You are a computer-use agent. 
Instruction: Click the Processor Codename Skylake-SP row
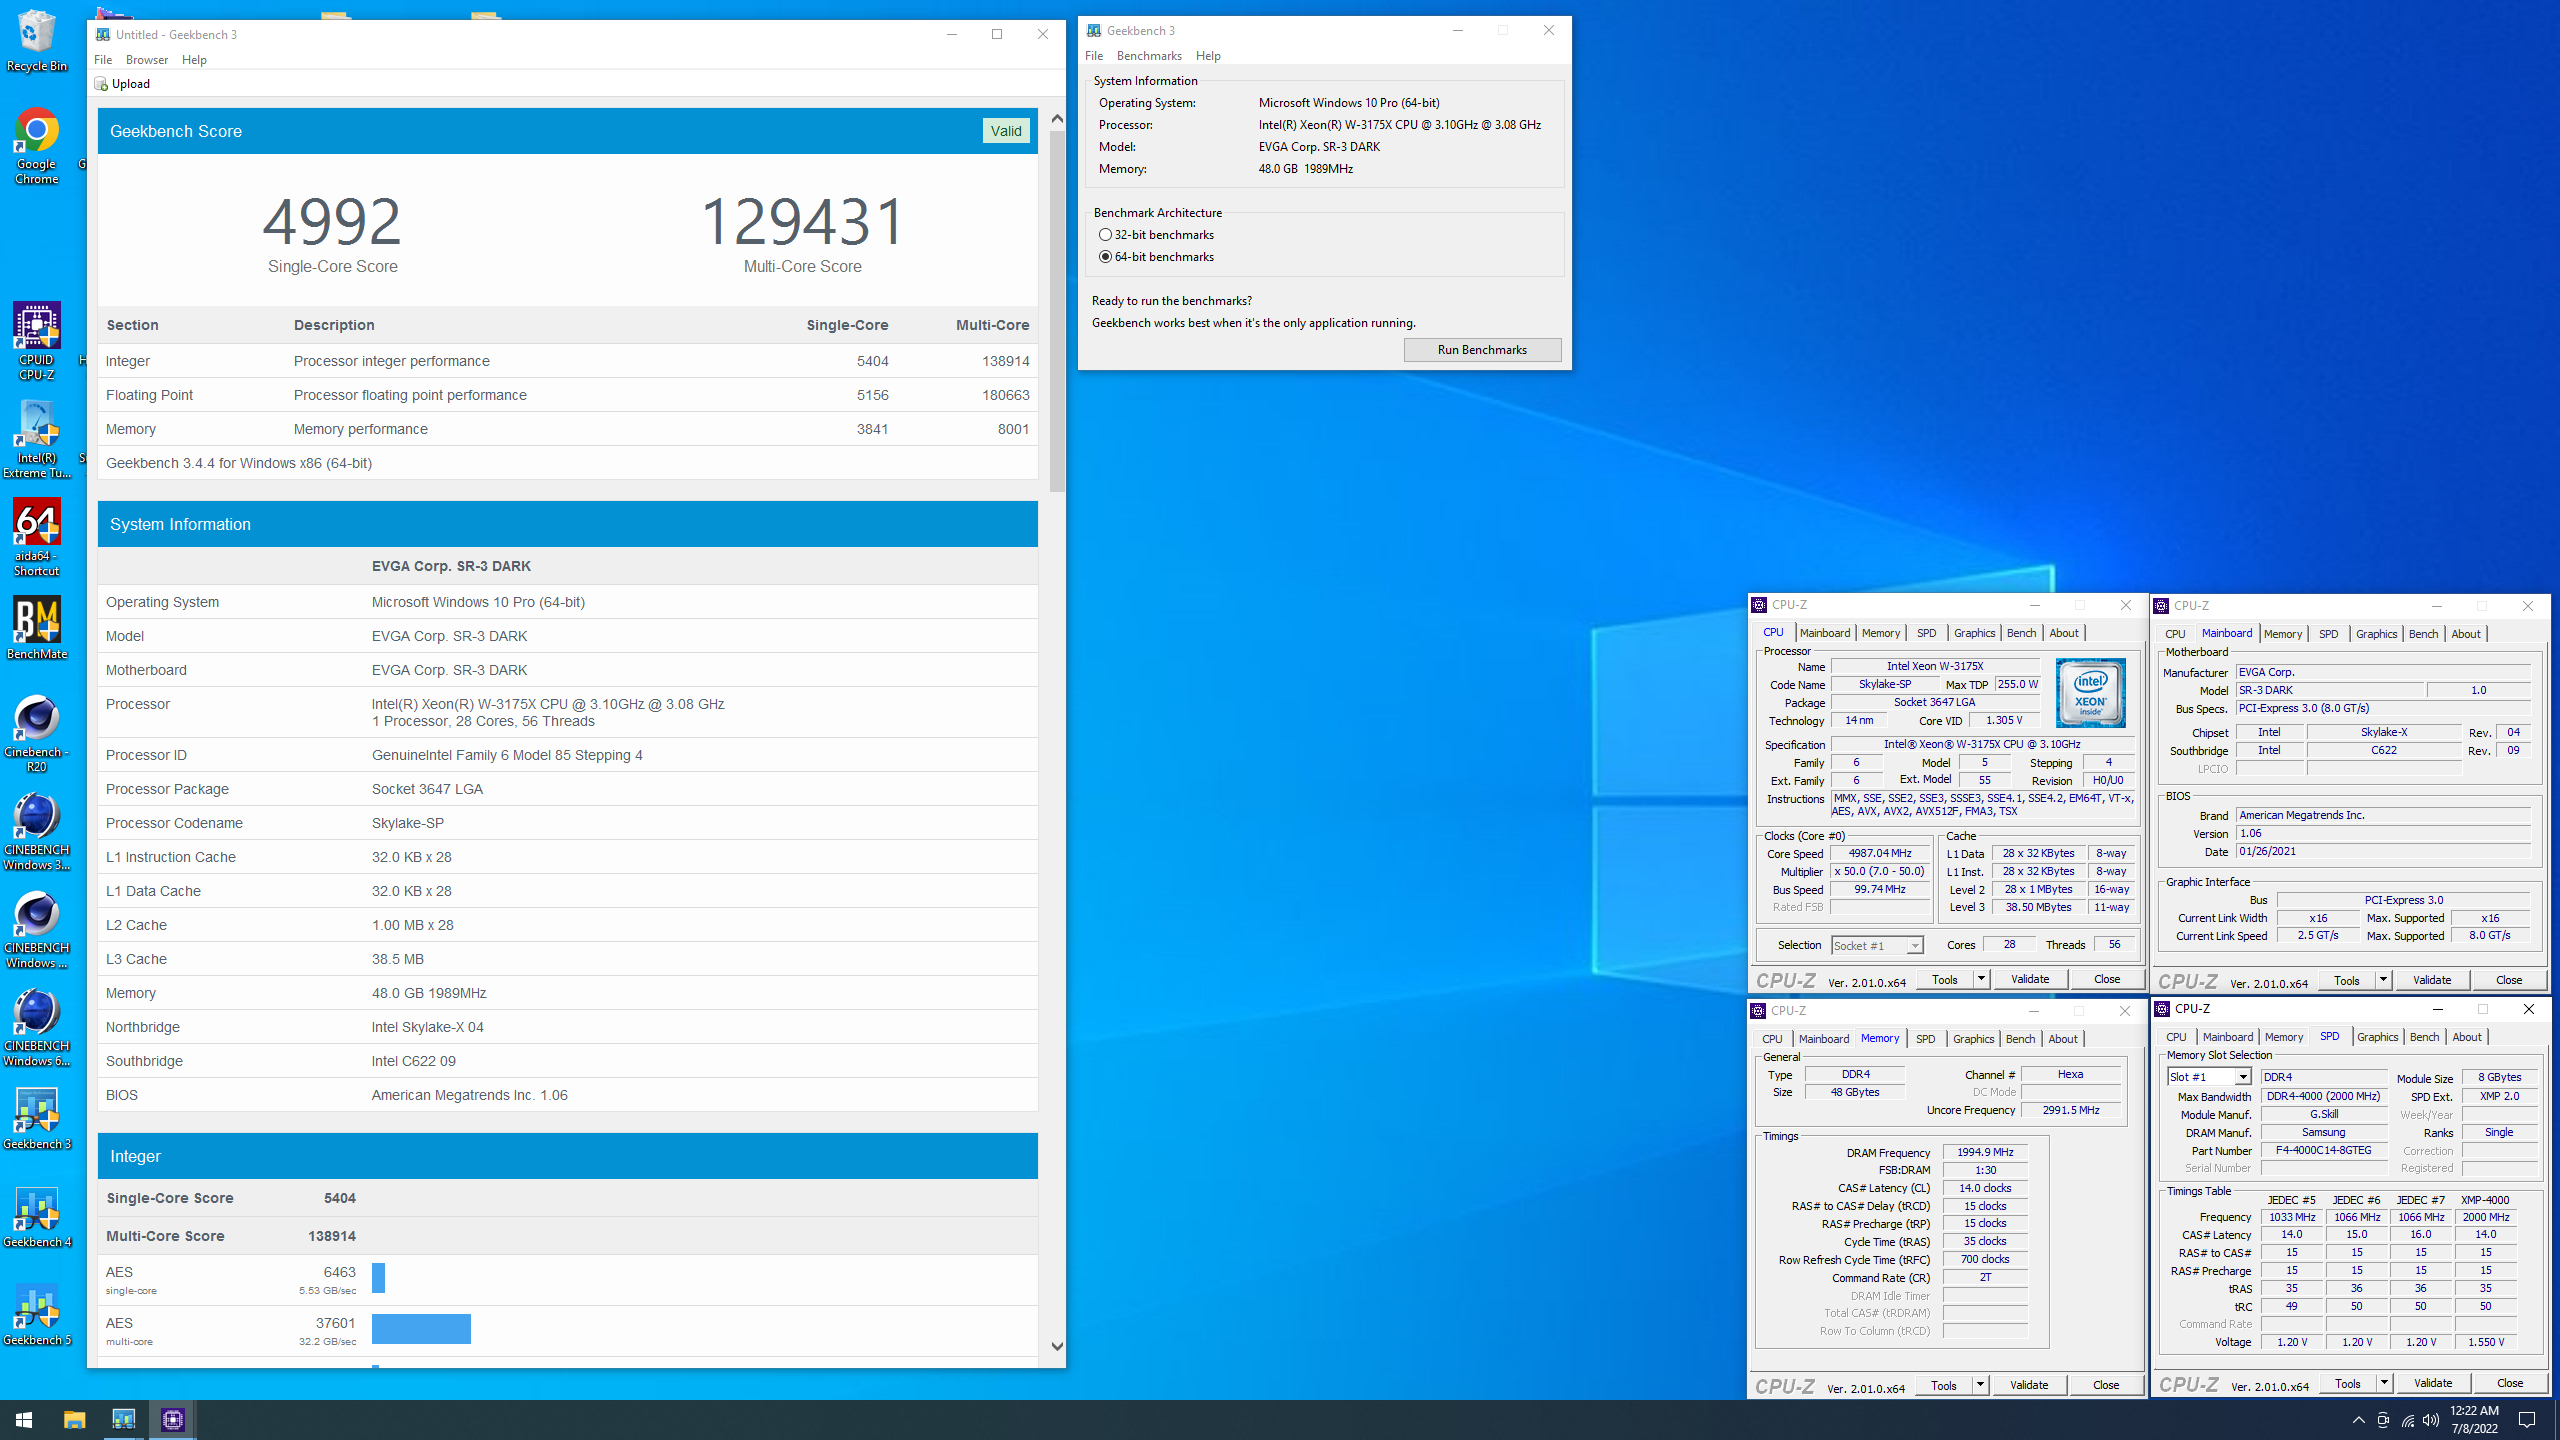pos(567,823)
